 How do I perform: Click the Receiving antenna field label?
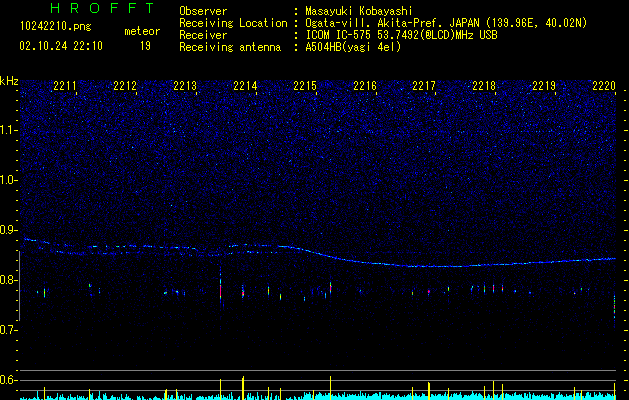point(230,47)
